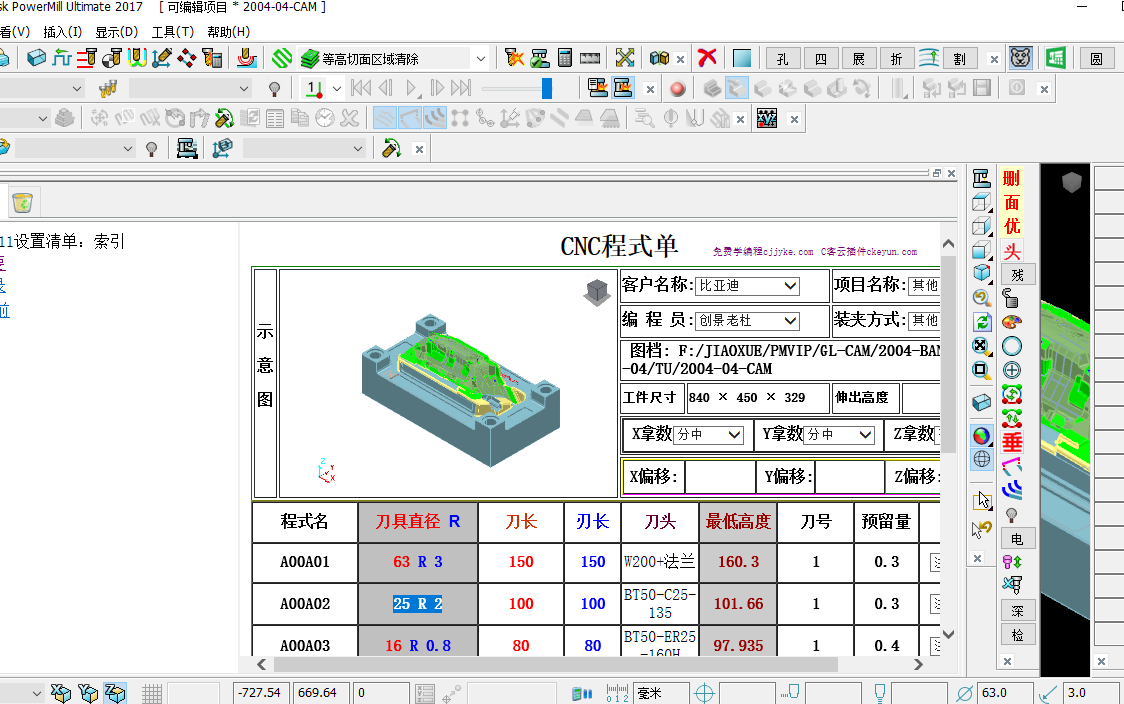Open the 客户名称 dropdown showing 比亚迪

pyautogui.click(x=747, y=285)
